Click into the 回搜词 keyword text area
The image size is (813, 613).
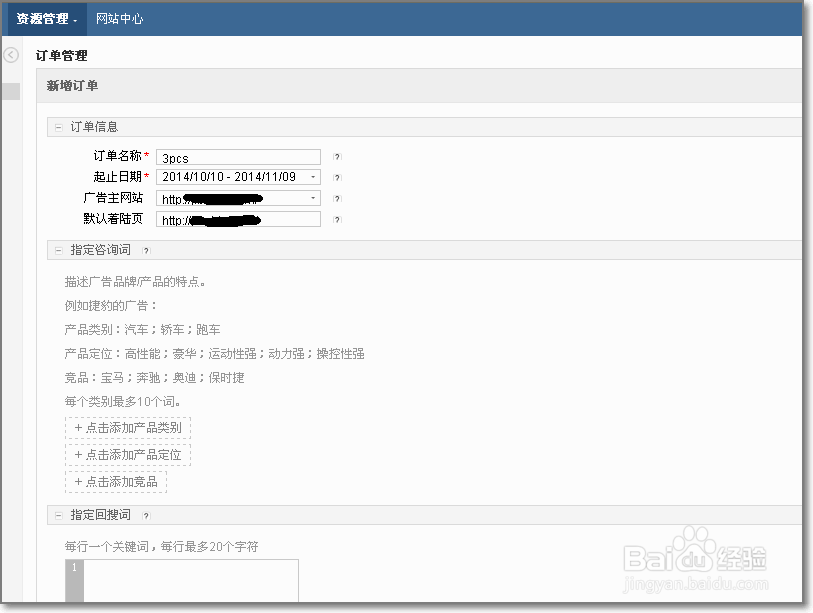[x=191, y=581]
